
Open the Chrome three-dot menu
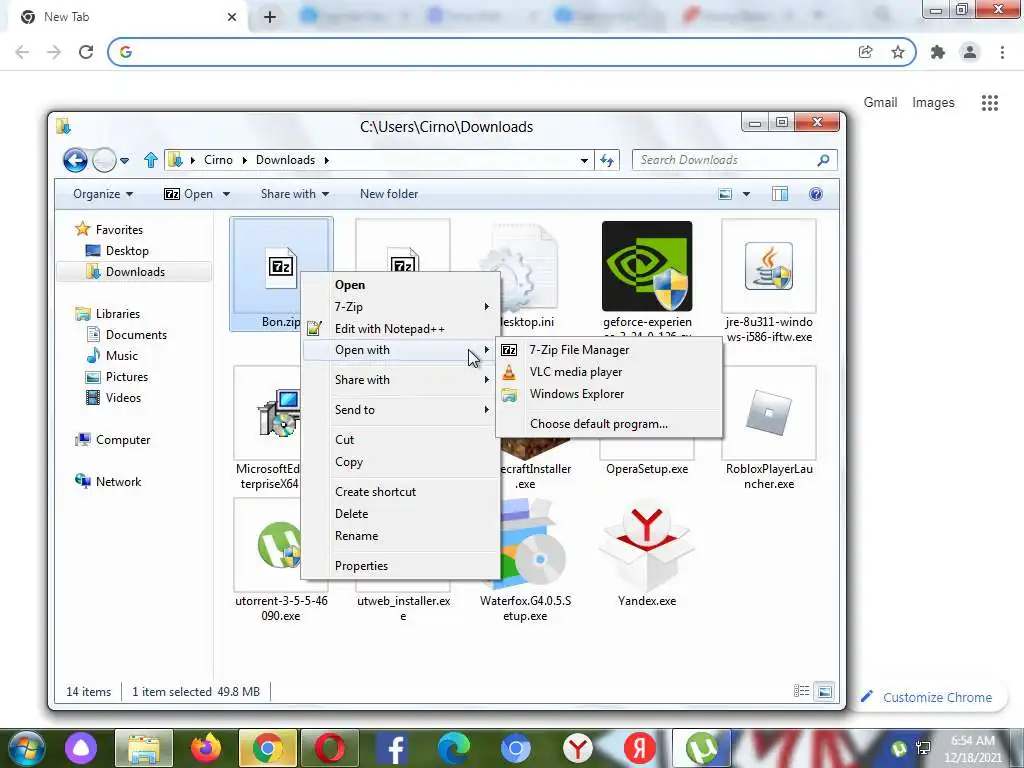click(1002, 52)
